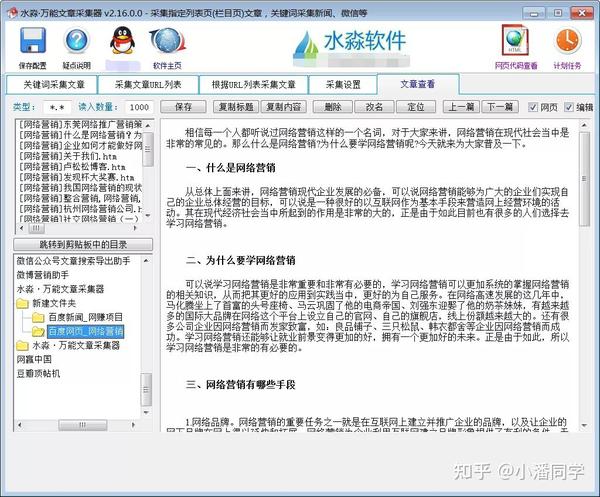Image resolution: width=600 pixels, height=497 pixels.
Task: Click article content scroll up arrow
Action: click(x=584, y=125)
